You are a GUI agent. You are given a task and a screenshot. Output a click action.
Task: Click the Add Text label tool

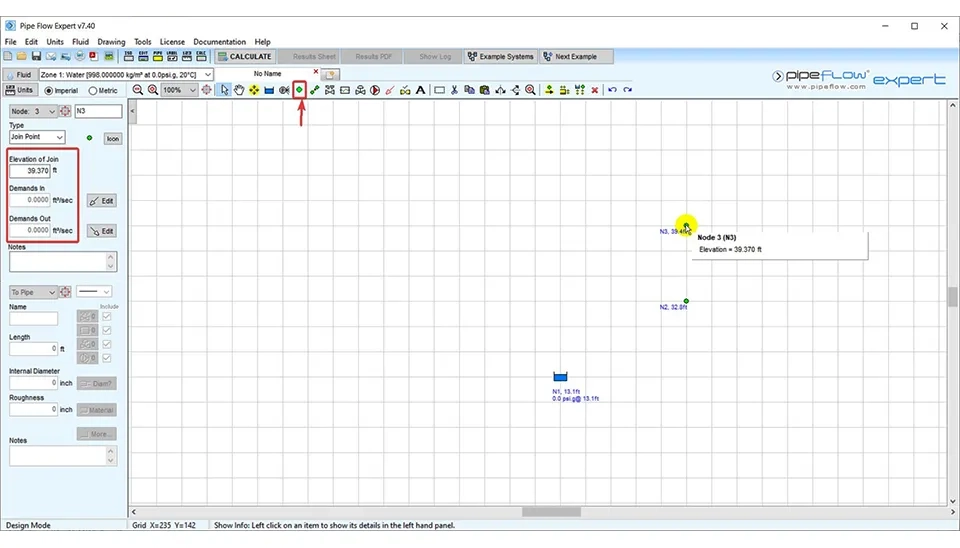click(x=420, y=90)
